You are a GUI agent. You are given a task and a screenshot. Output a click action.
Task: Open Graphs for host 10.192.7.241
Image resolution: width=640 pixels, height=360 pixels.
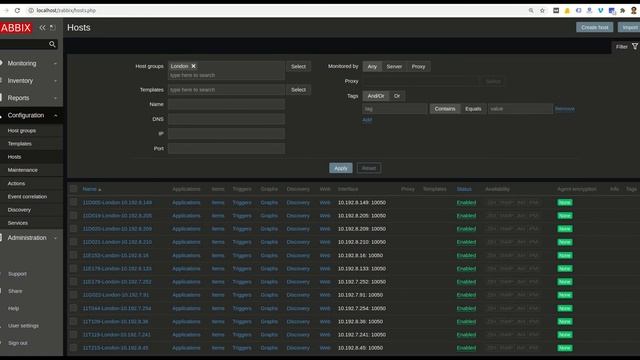[269, 335]
